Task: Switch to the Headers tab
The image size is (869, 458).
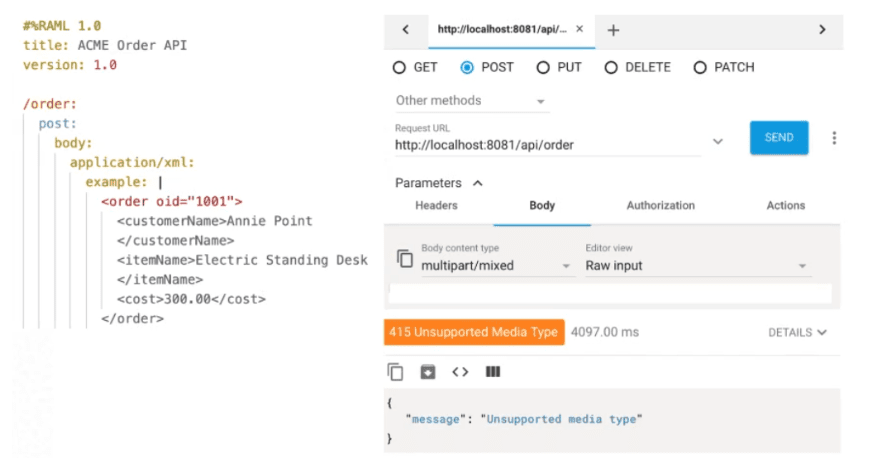Action: (x=436, y=205)
